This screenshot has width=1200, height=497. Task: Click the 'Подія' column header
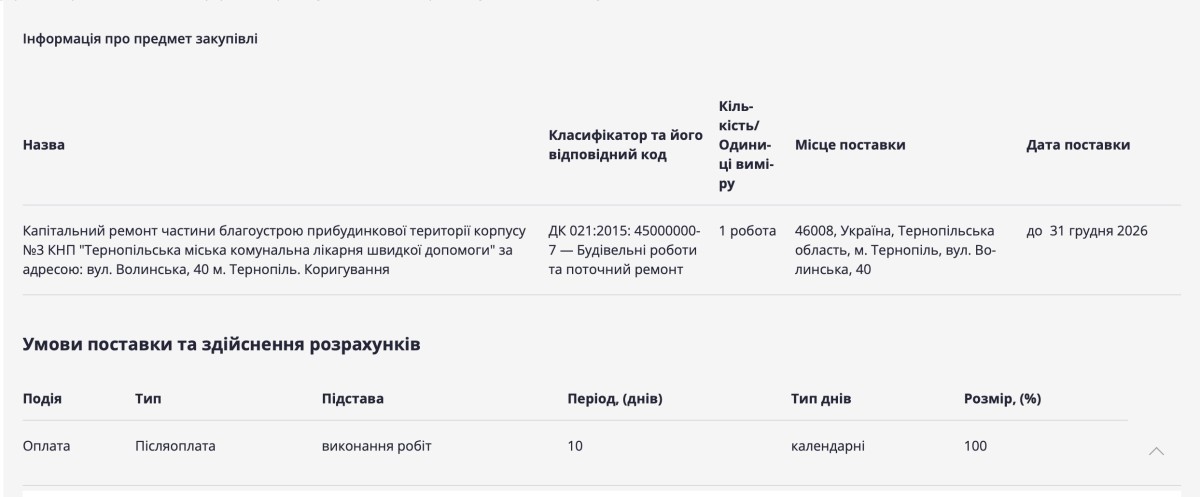point(42,400)
